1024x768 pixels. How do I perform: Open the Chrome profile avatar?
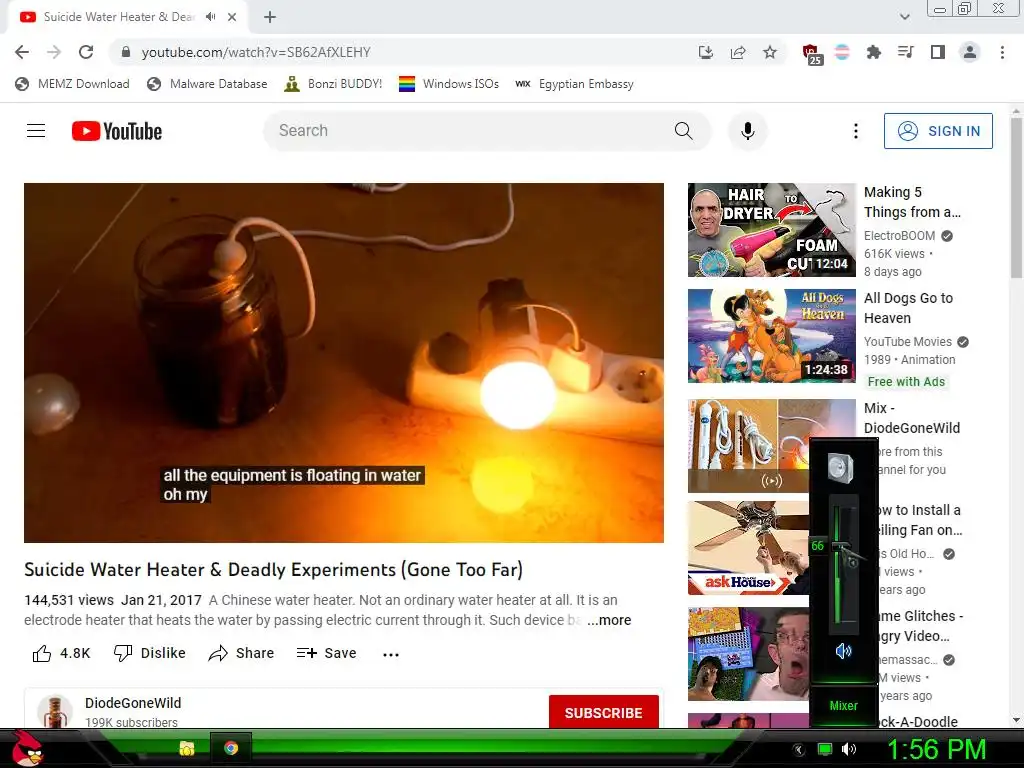click(970, 52)
